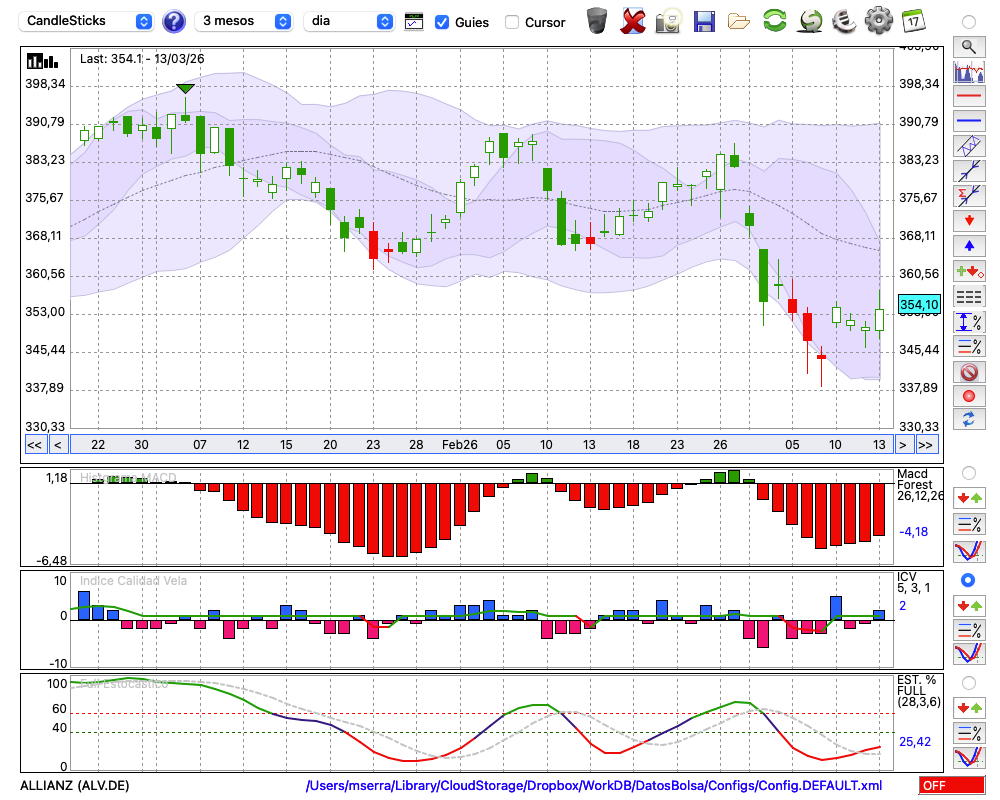Click the magnifying glass zoom tool
Viewport: 1000px width, 800px height.
point(968,46)
